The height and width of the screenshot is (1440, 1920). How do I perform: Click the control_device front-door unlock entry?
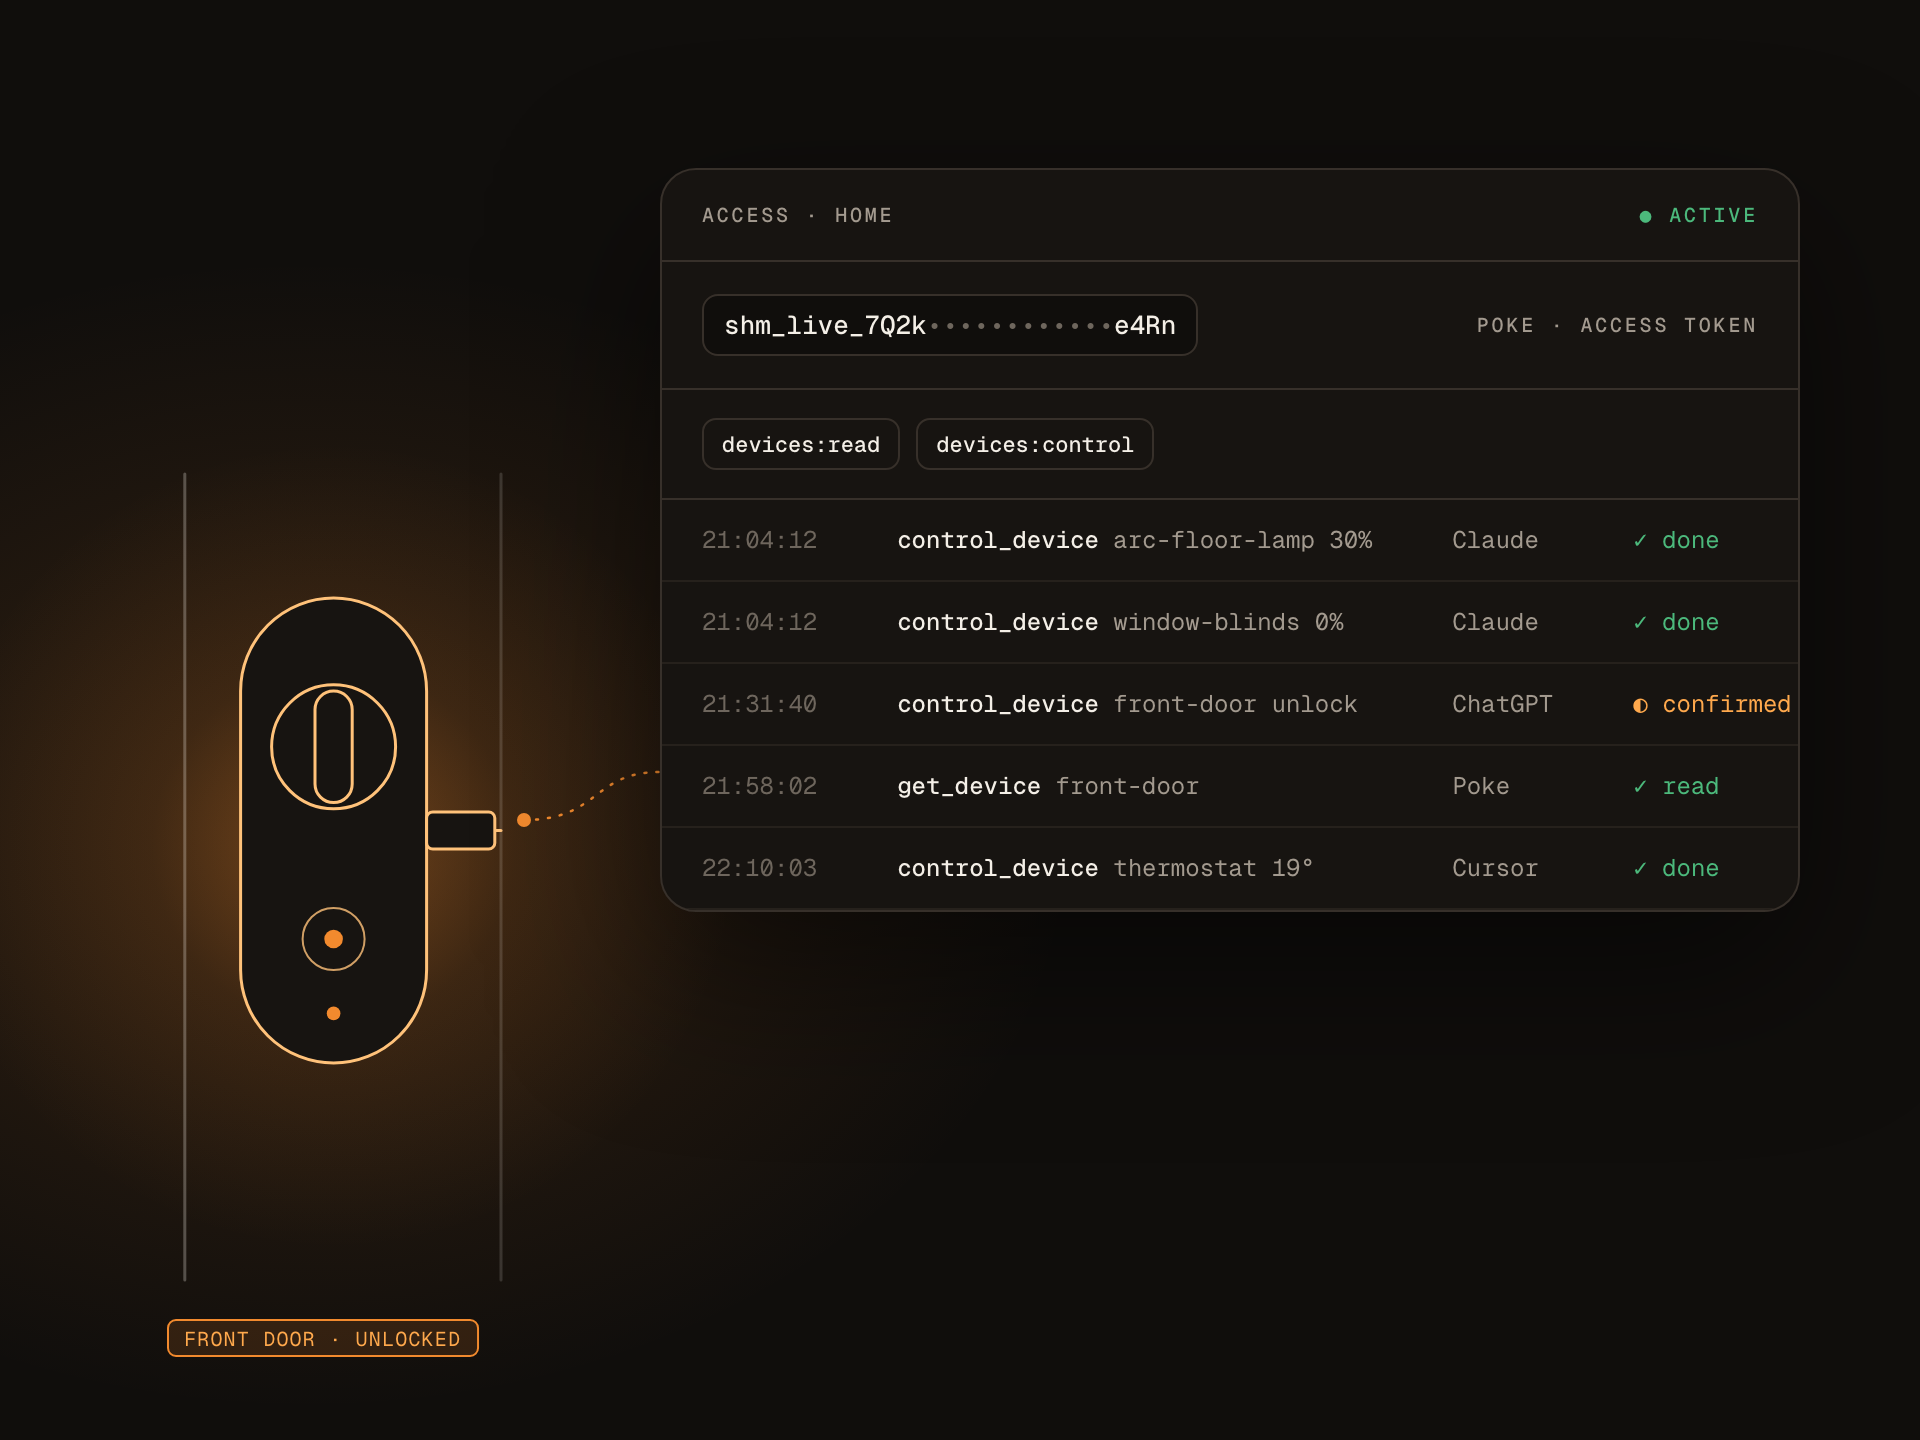(x=1128, y=705)
